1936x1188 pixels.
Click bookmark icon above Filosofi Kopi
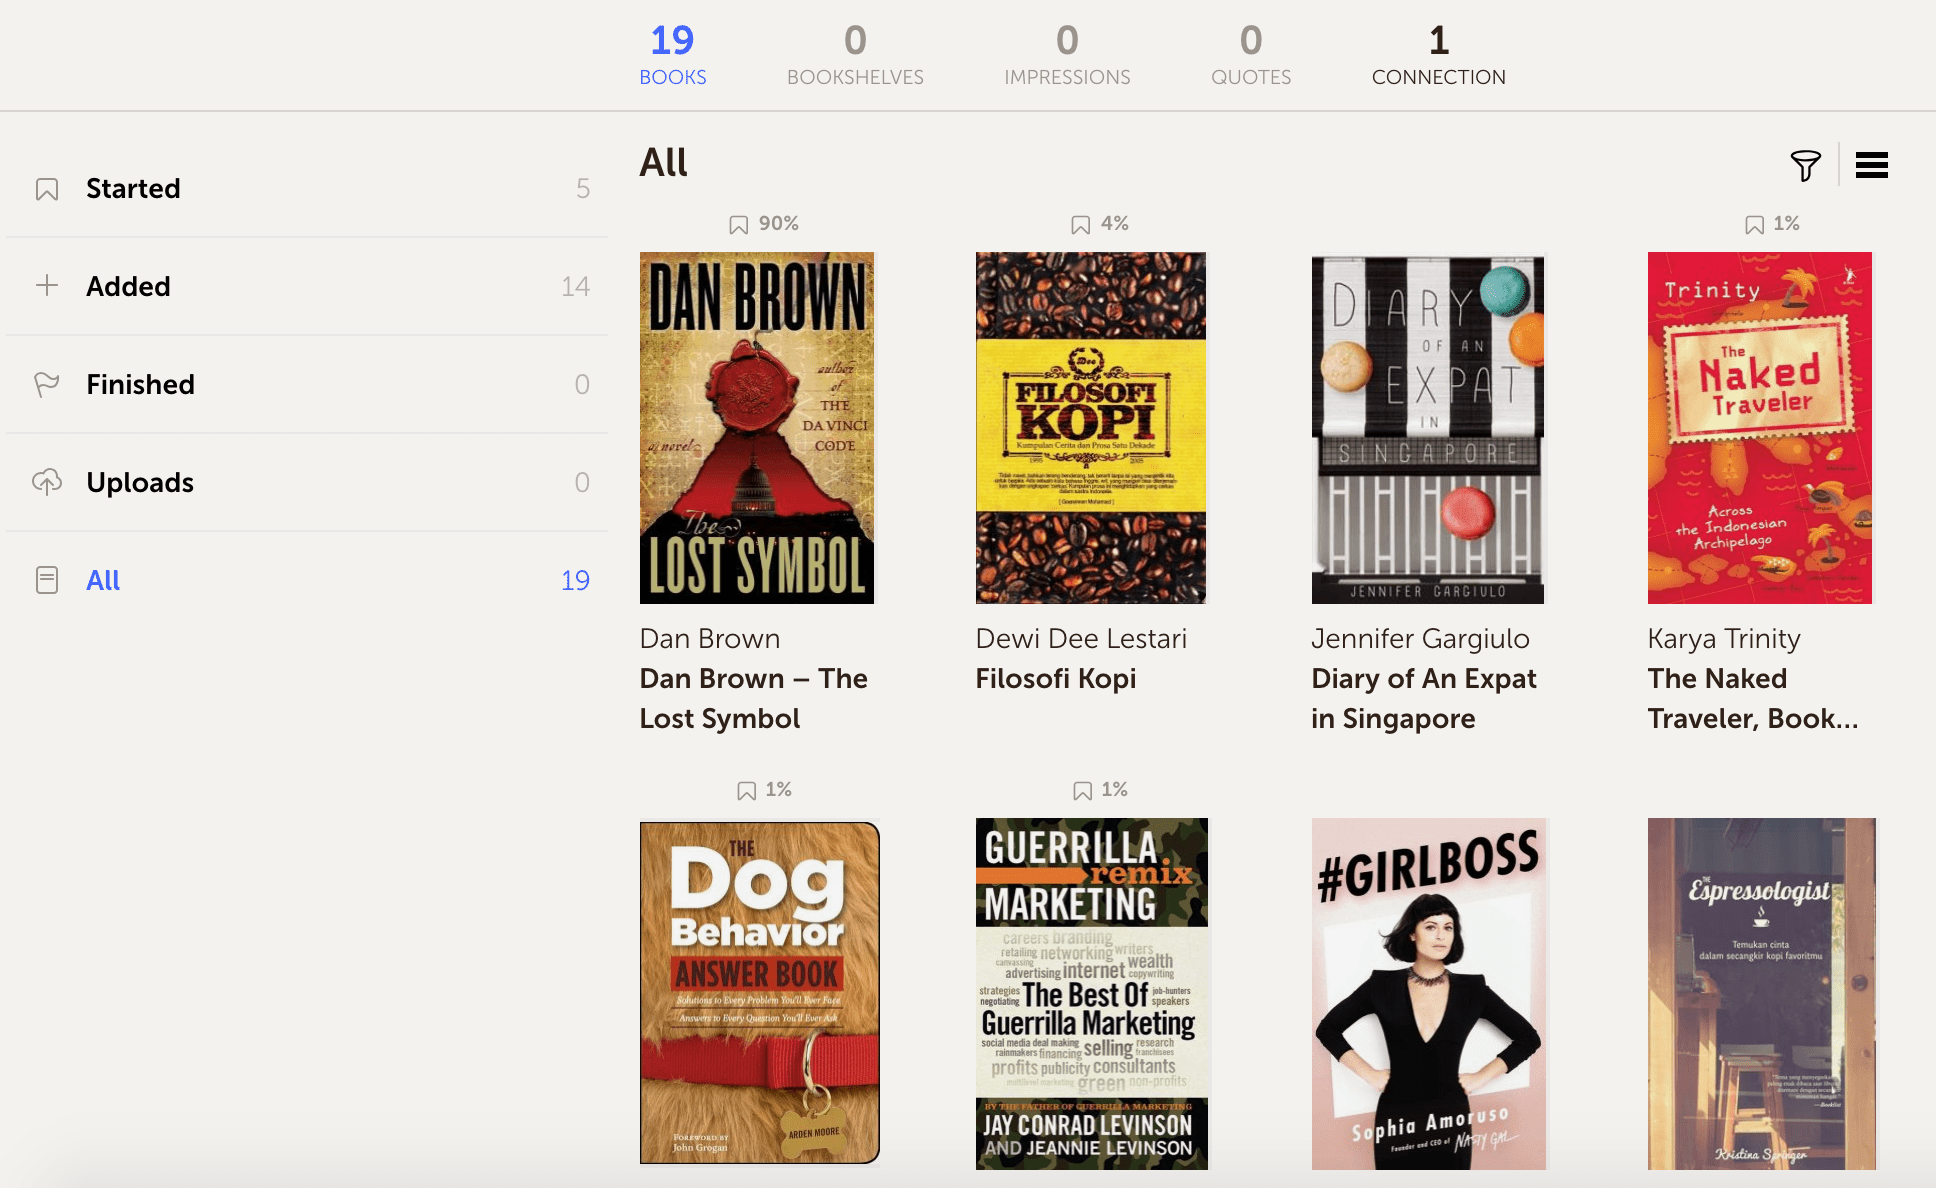(x=1080, y=225)
